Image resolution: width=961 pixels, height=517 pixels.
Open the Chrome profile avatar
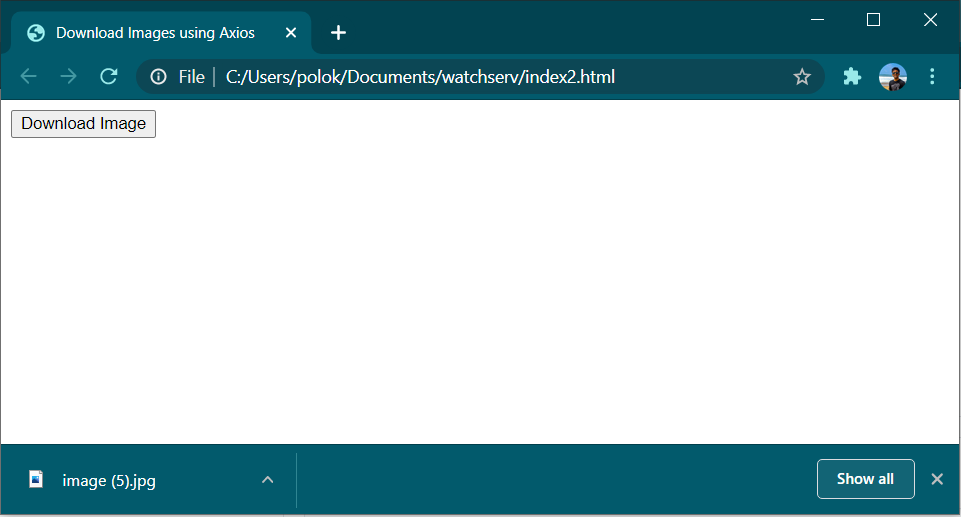(892, 77)
